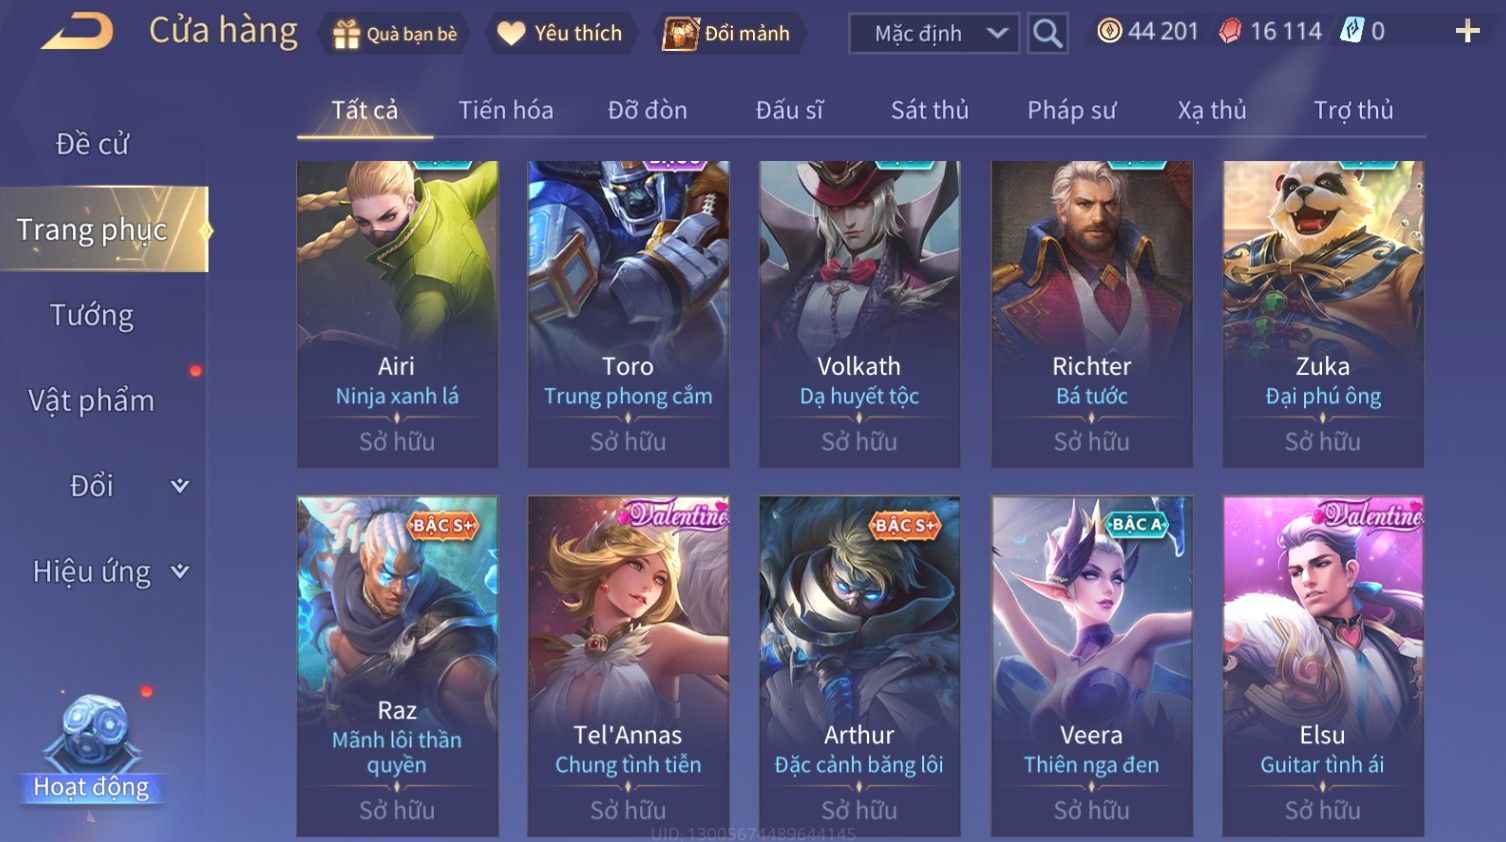Open the search magnifier icon
Image resolution: width=1506 pixels, height=842 pixels.
click(x=1047, y=33)
